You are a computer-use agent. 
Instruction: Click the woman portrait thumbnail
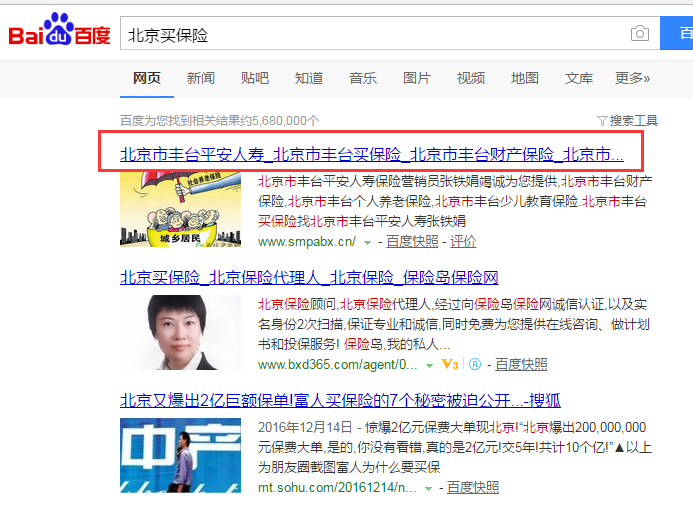point(180,332)
